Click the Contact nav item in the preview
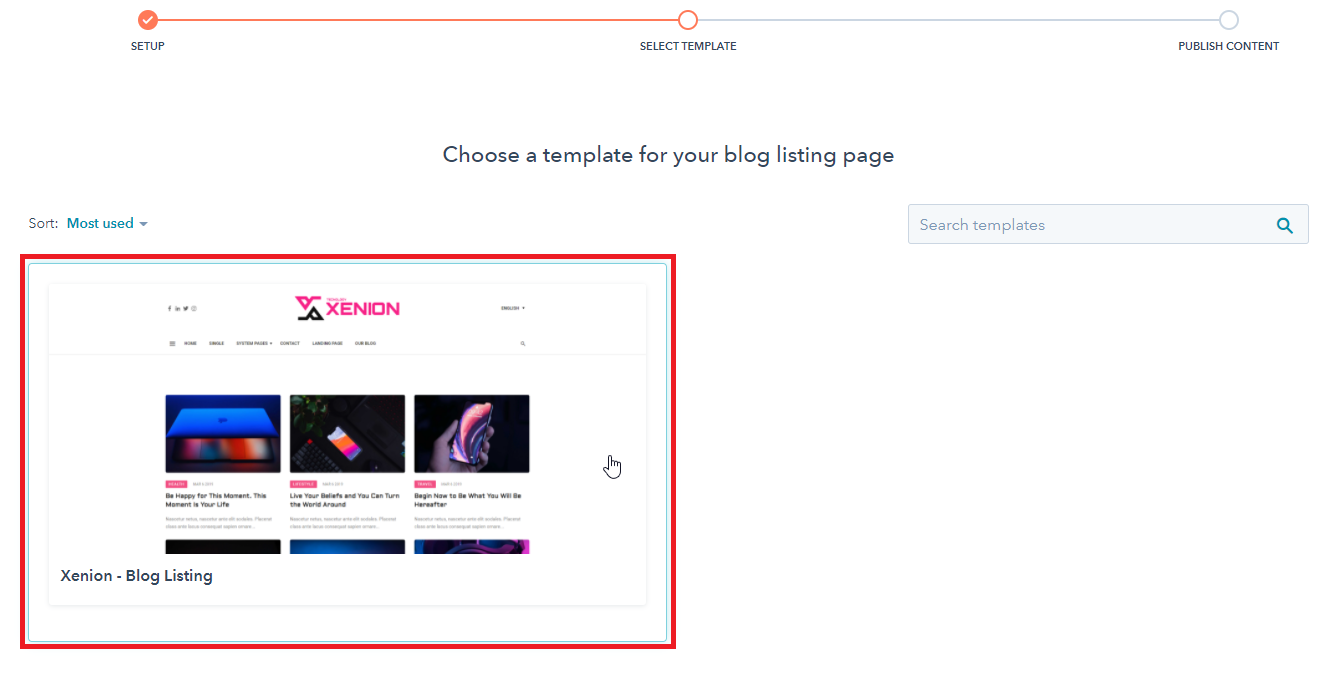The width and height of the screenshot is (1320, 684). click(290, 343)
